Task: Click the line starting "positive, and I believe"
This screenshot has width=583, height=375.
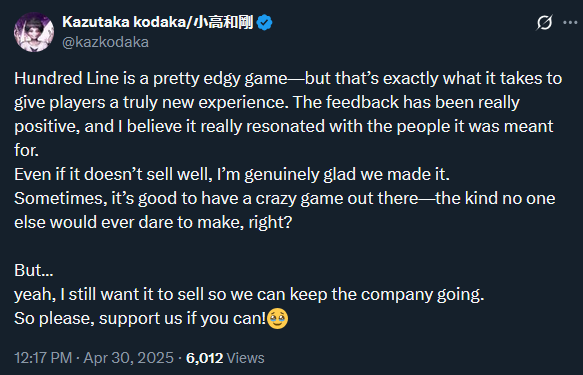Action: [x=284, y=126]
